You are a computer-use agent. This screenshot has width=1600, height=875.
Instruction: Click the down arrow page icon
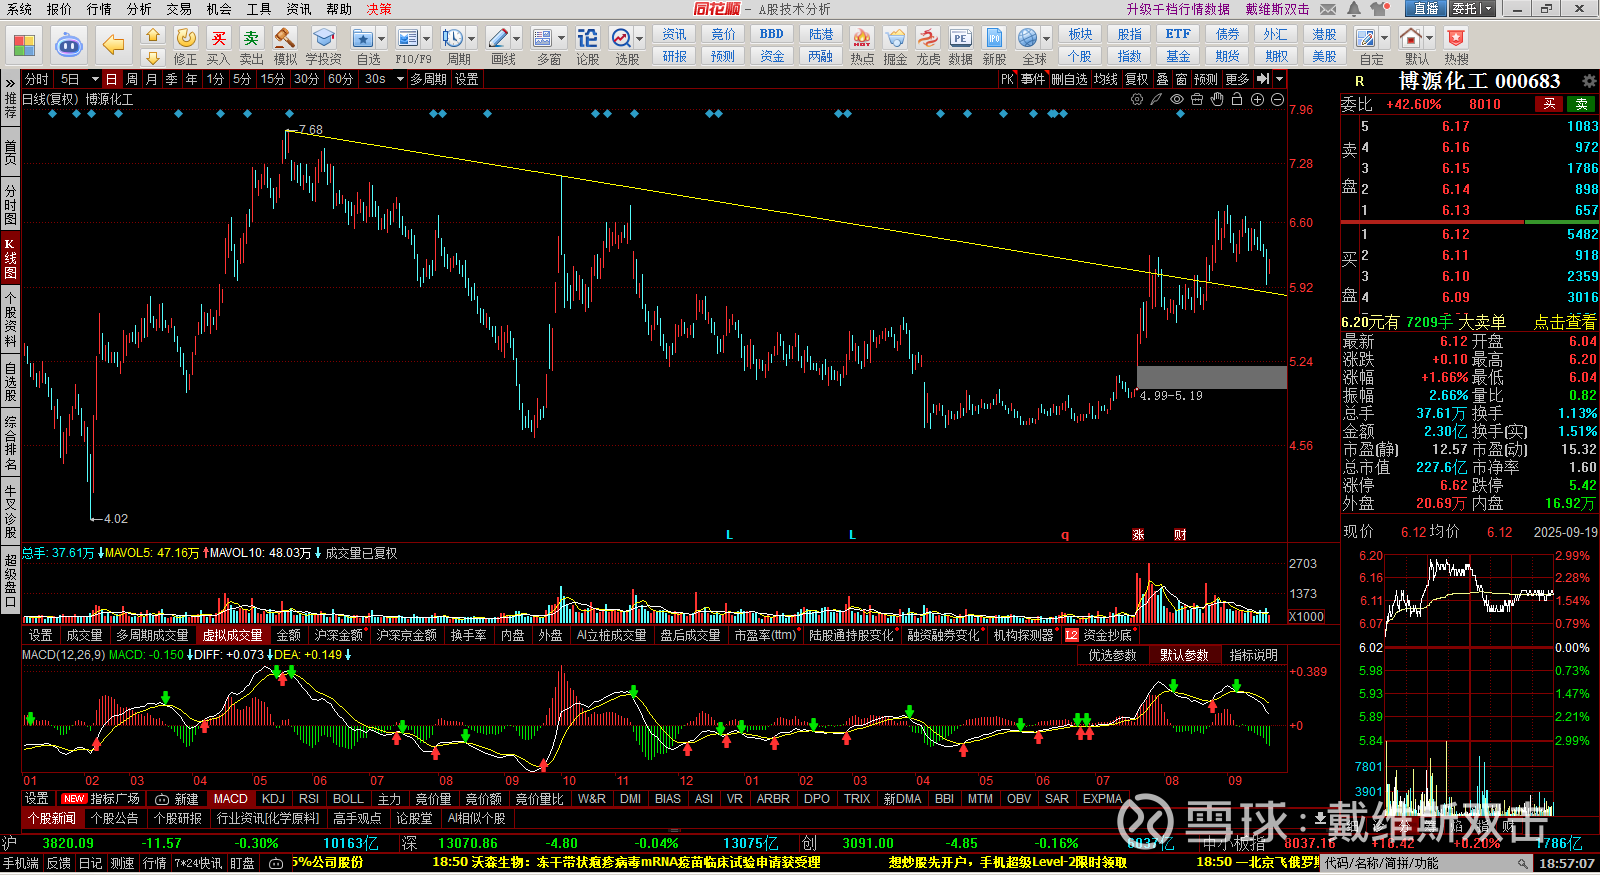(x=152, y=57)
